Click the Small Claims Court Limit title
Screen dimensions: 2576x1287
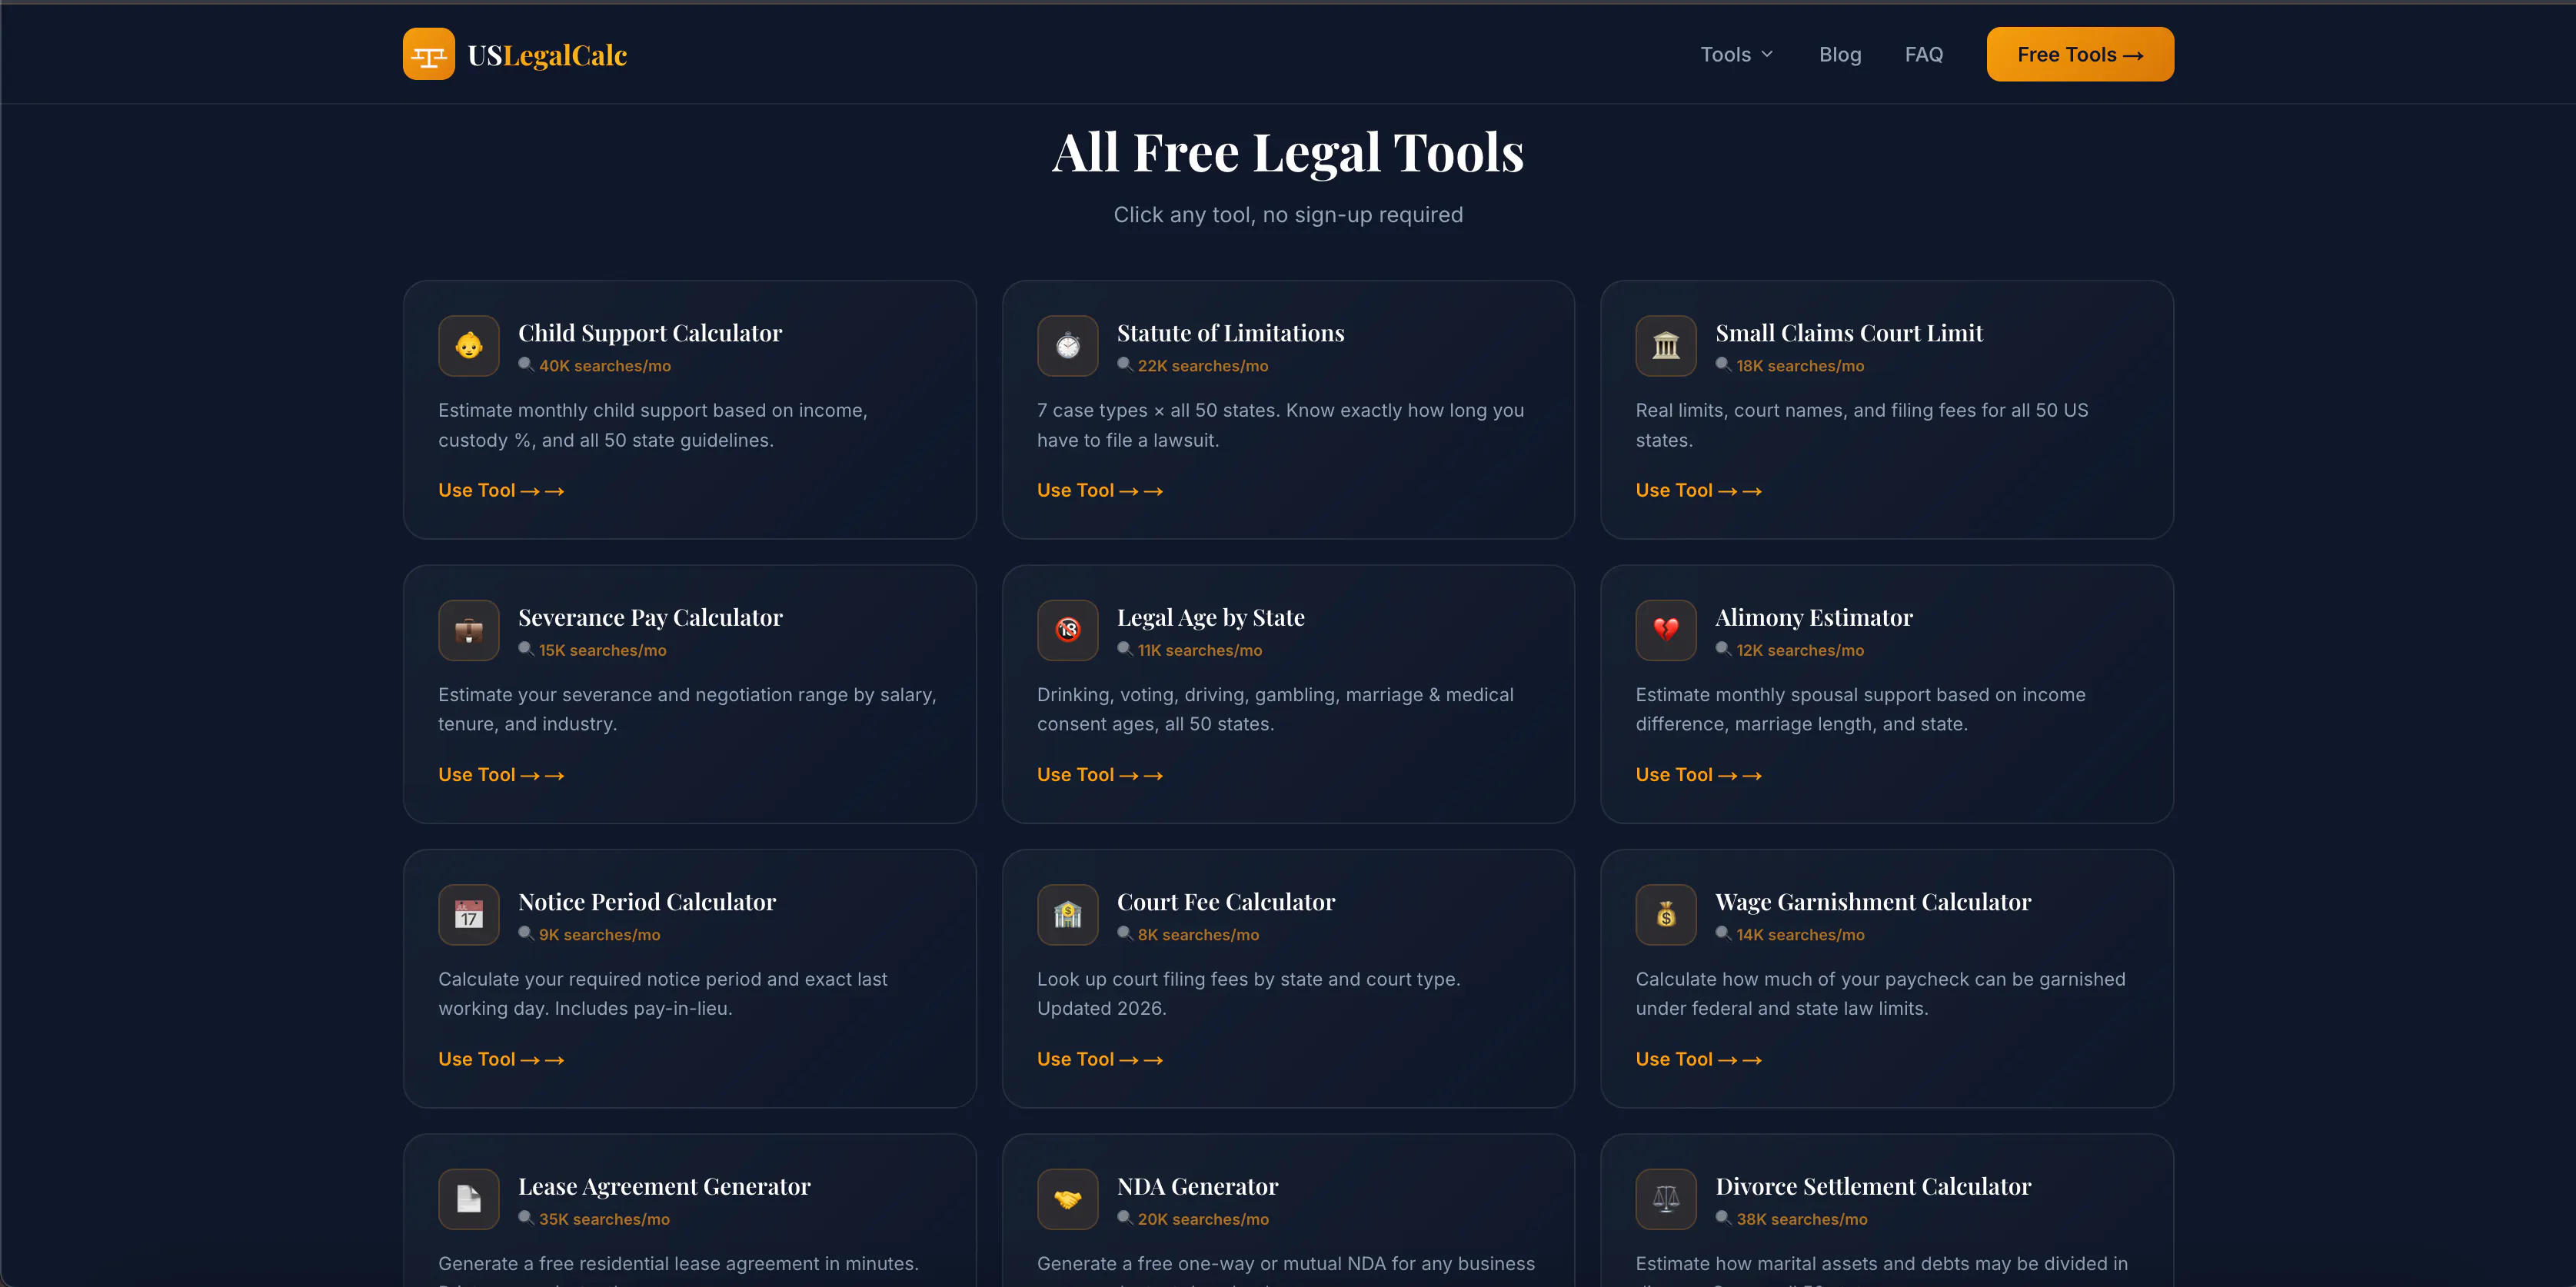tap(1849, 333)
